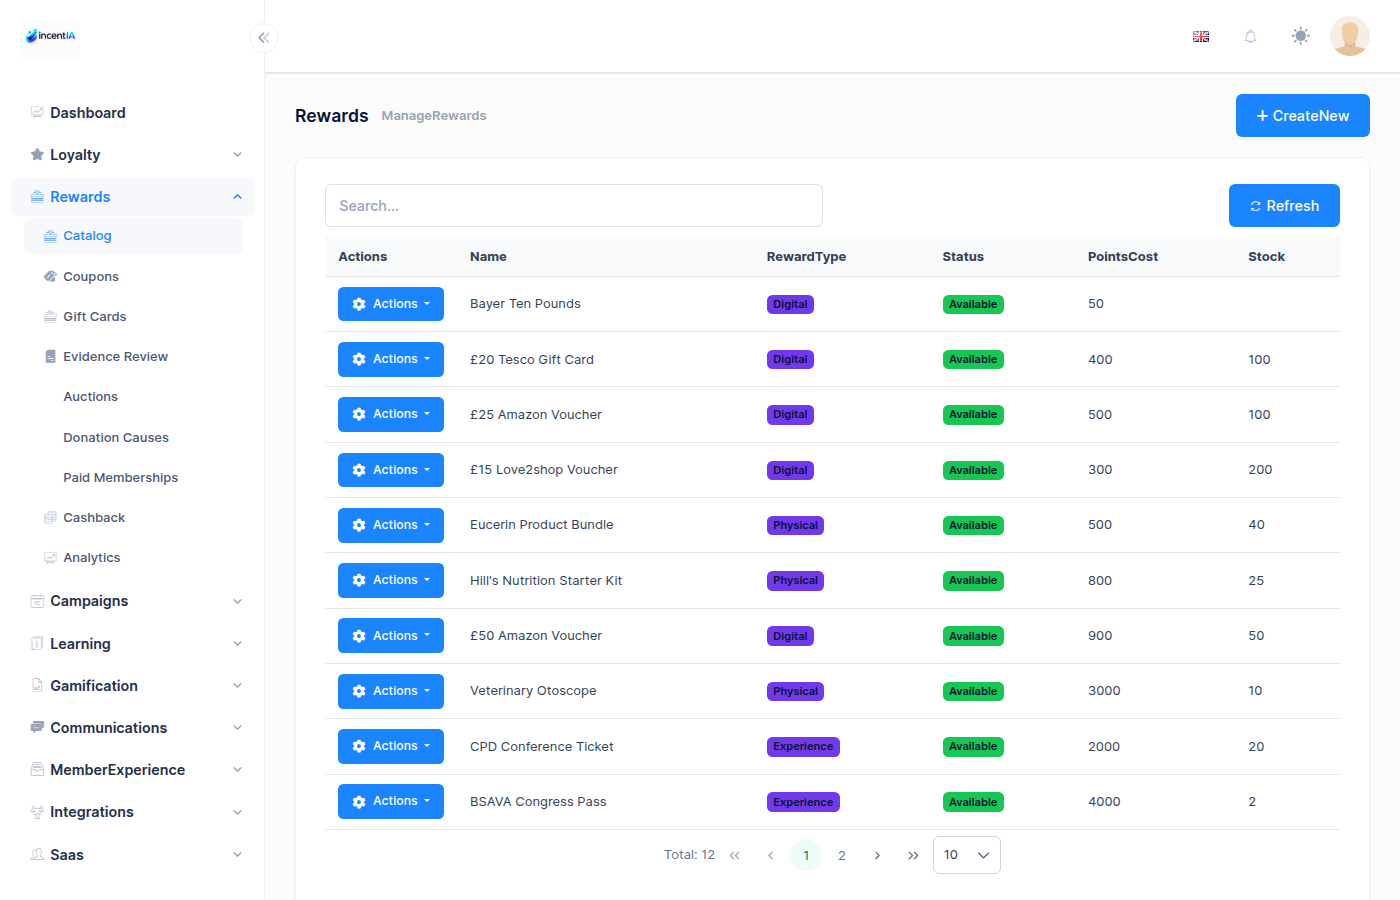
Task: Click the Evidence Review icon
Action: coord(50,357)
